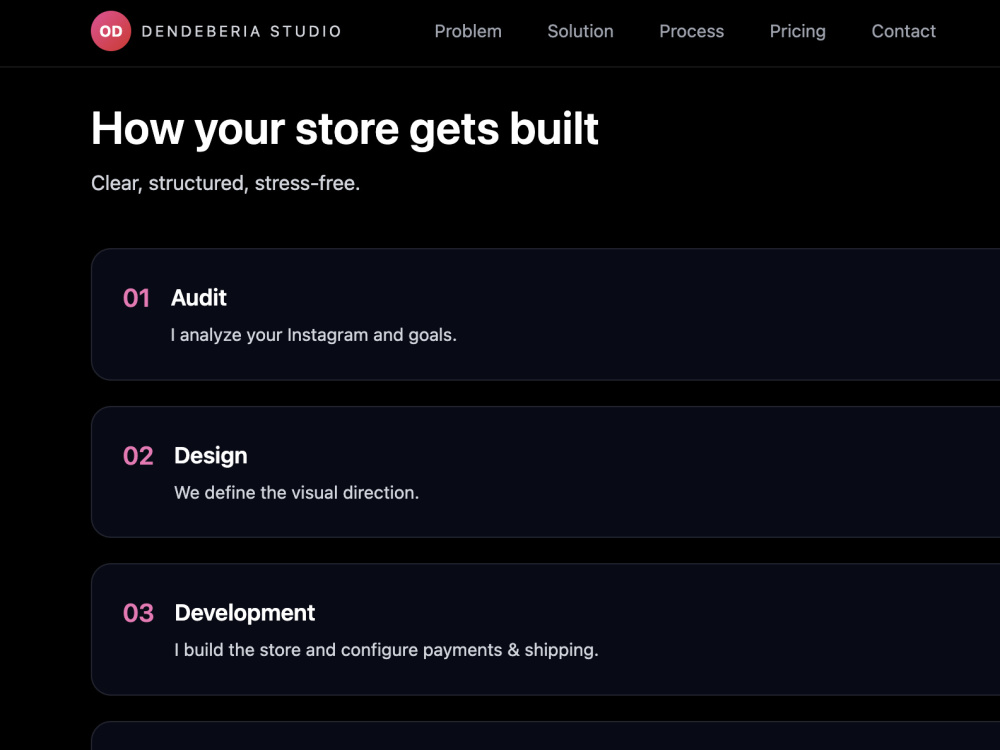The image size is (1000, 750).
Task: Click the 02 step number
Action: coord(138,455)
